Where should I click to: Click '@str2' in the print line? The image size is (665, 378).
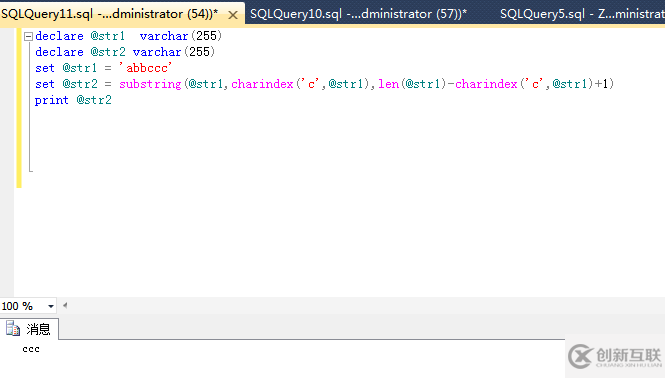(94, 100)
